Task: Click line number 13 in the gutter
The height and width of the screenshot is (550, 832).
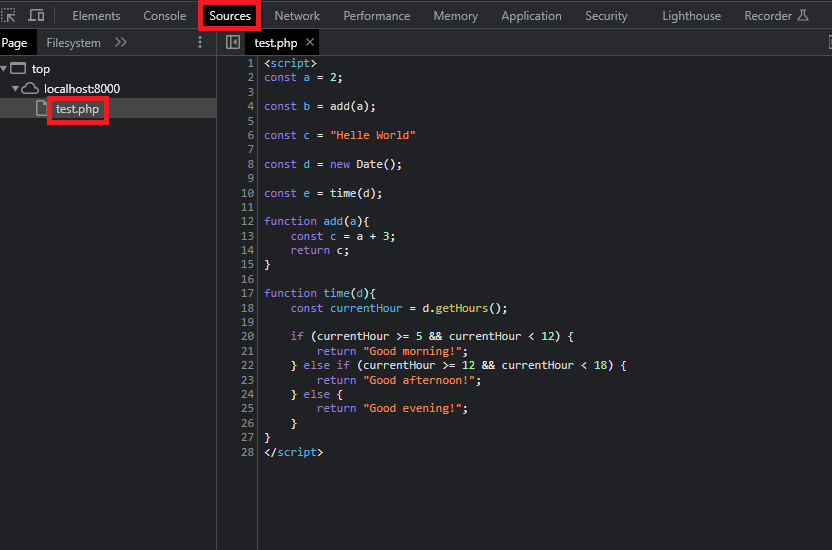Action: (x=247, y=236)
